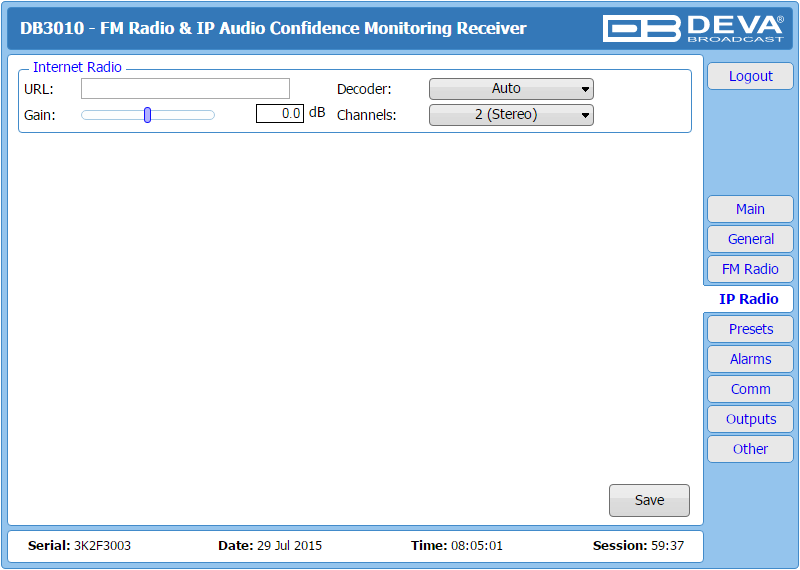Click the Date value 29 Jul 2015
The image size is (800, 570).
coord(289,546)
